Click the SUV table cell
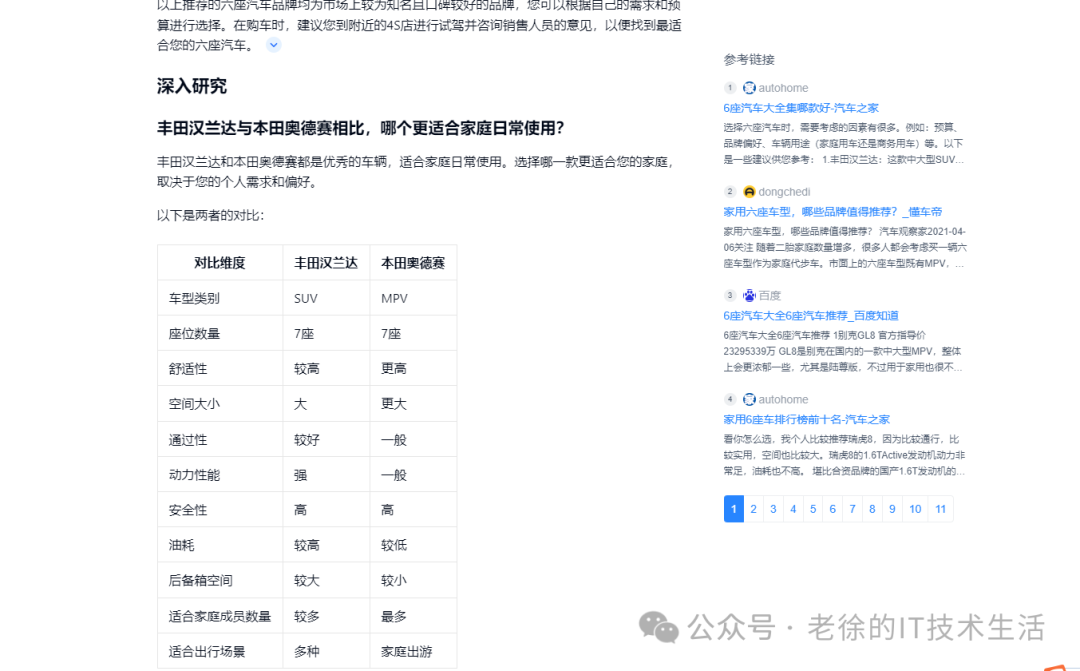This screenshot has width=1080, height=671. pyautogui.click(x=306, y=298)
